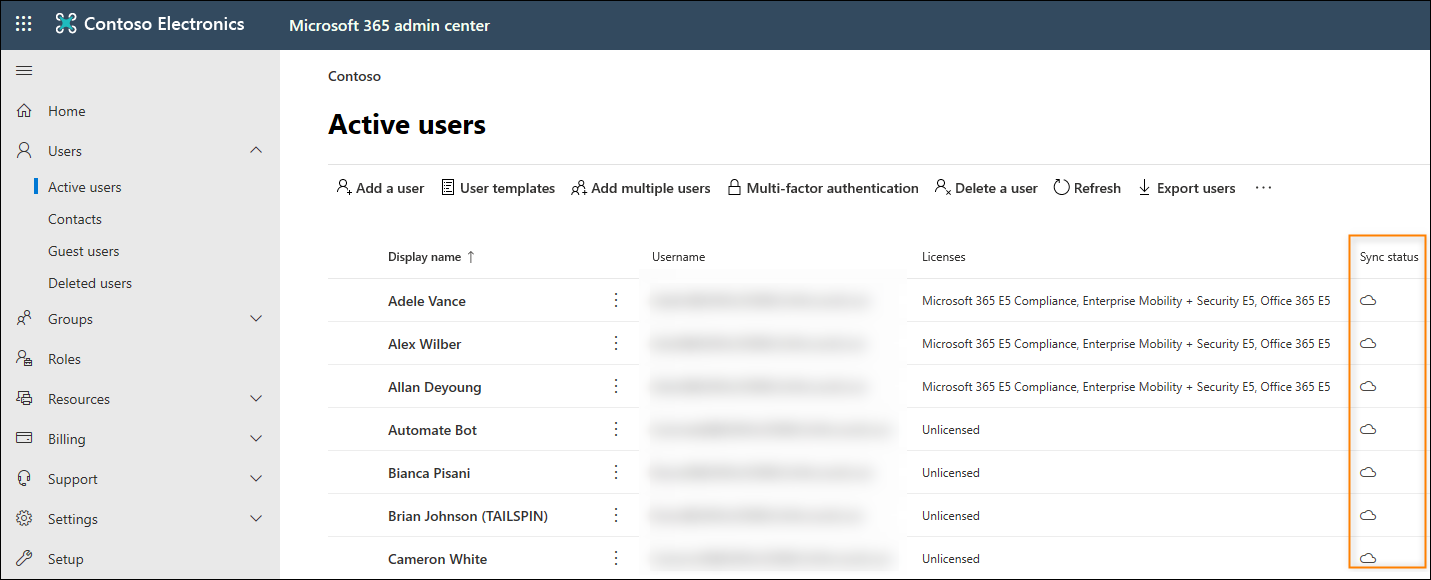The image size is (1431, 580).
Task: Open more actions for Automate Bot
Action: (x=616, y=429)
